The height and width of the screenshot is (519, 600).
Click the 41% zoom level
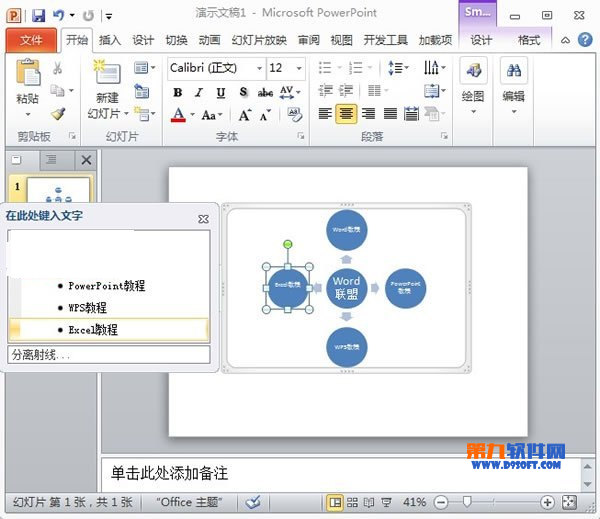pyautogui.click(x=414, y=502)
